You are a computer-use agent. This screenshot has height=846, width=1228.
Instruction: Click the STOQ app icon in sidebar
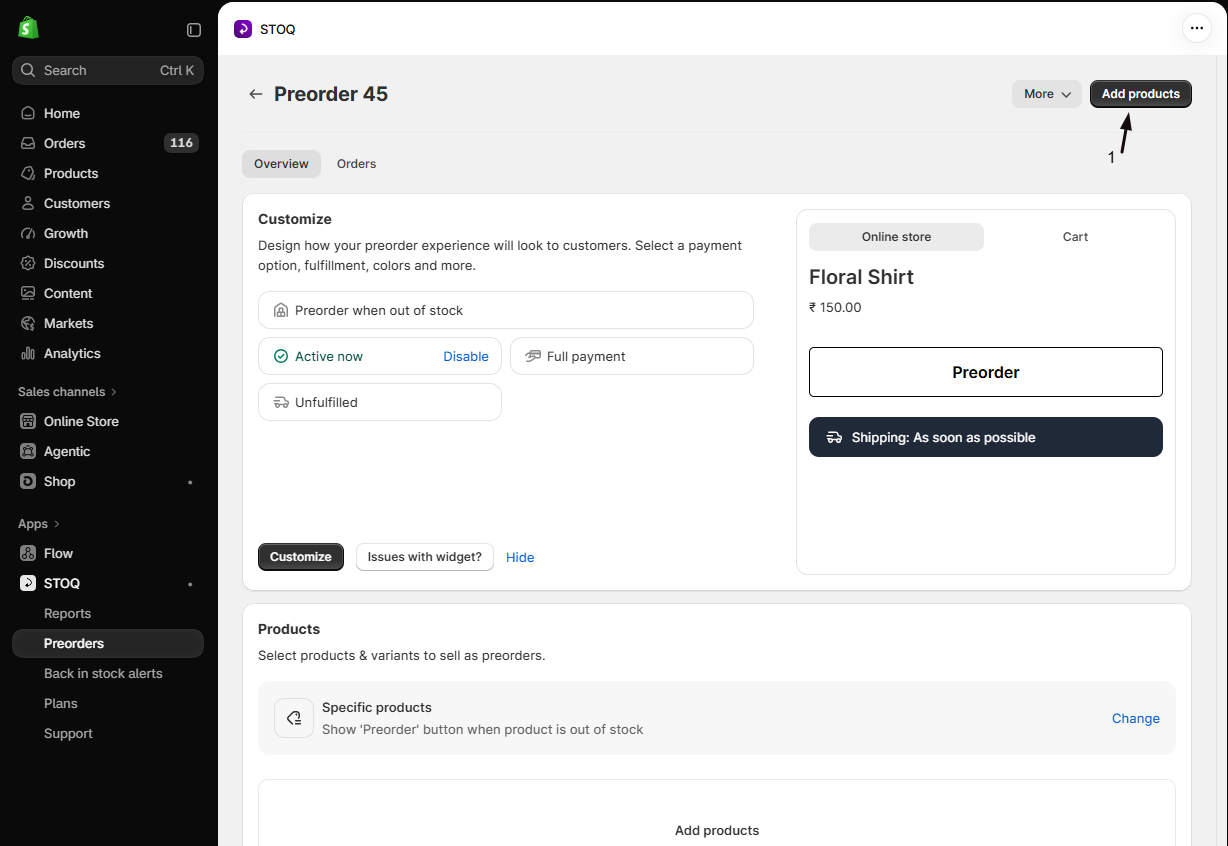[x=28, y=583]
